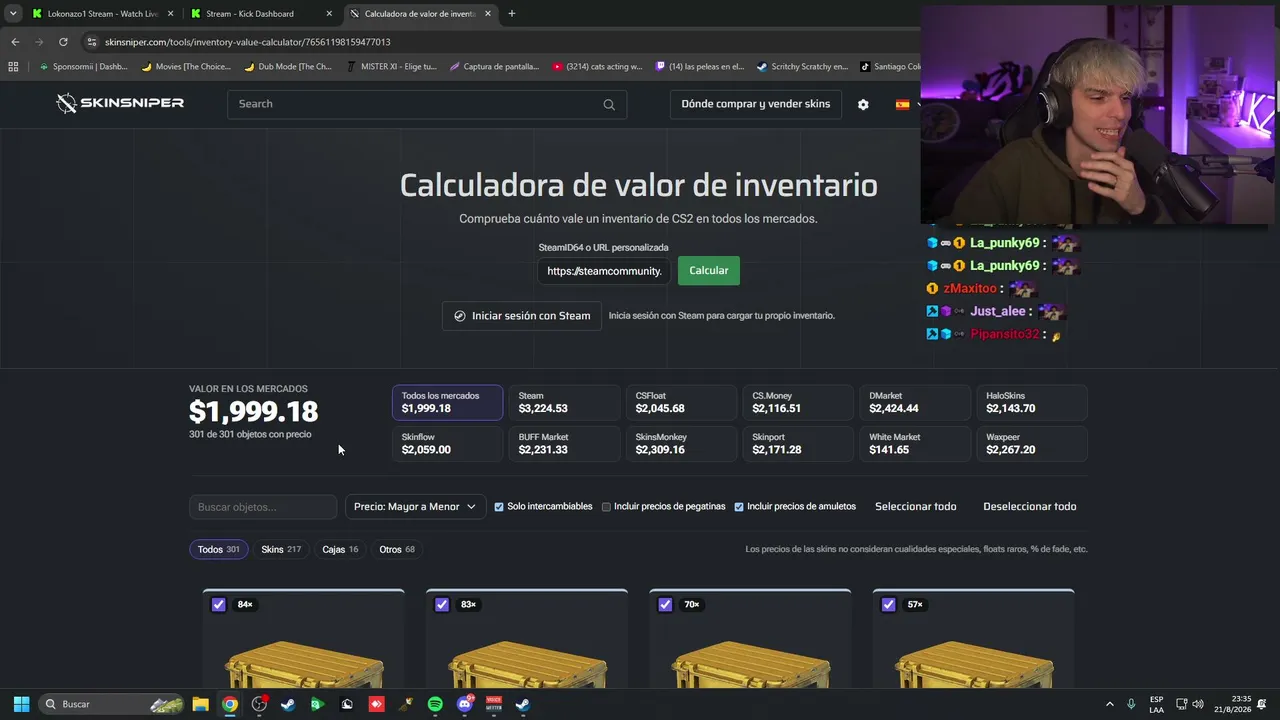Image resolution: width=1280 pixels, height=720 pixels.
Task: Open the Windows Start menu
Action: click(x=21, y=704)
